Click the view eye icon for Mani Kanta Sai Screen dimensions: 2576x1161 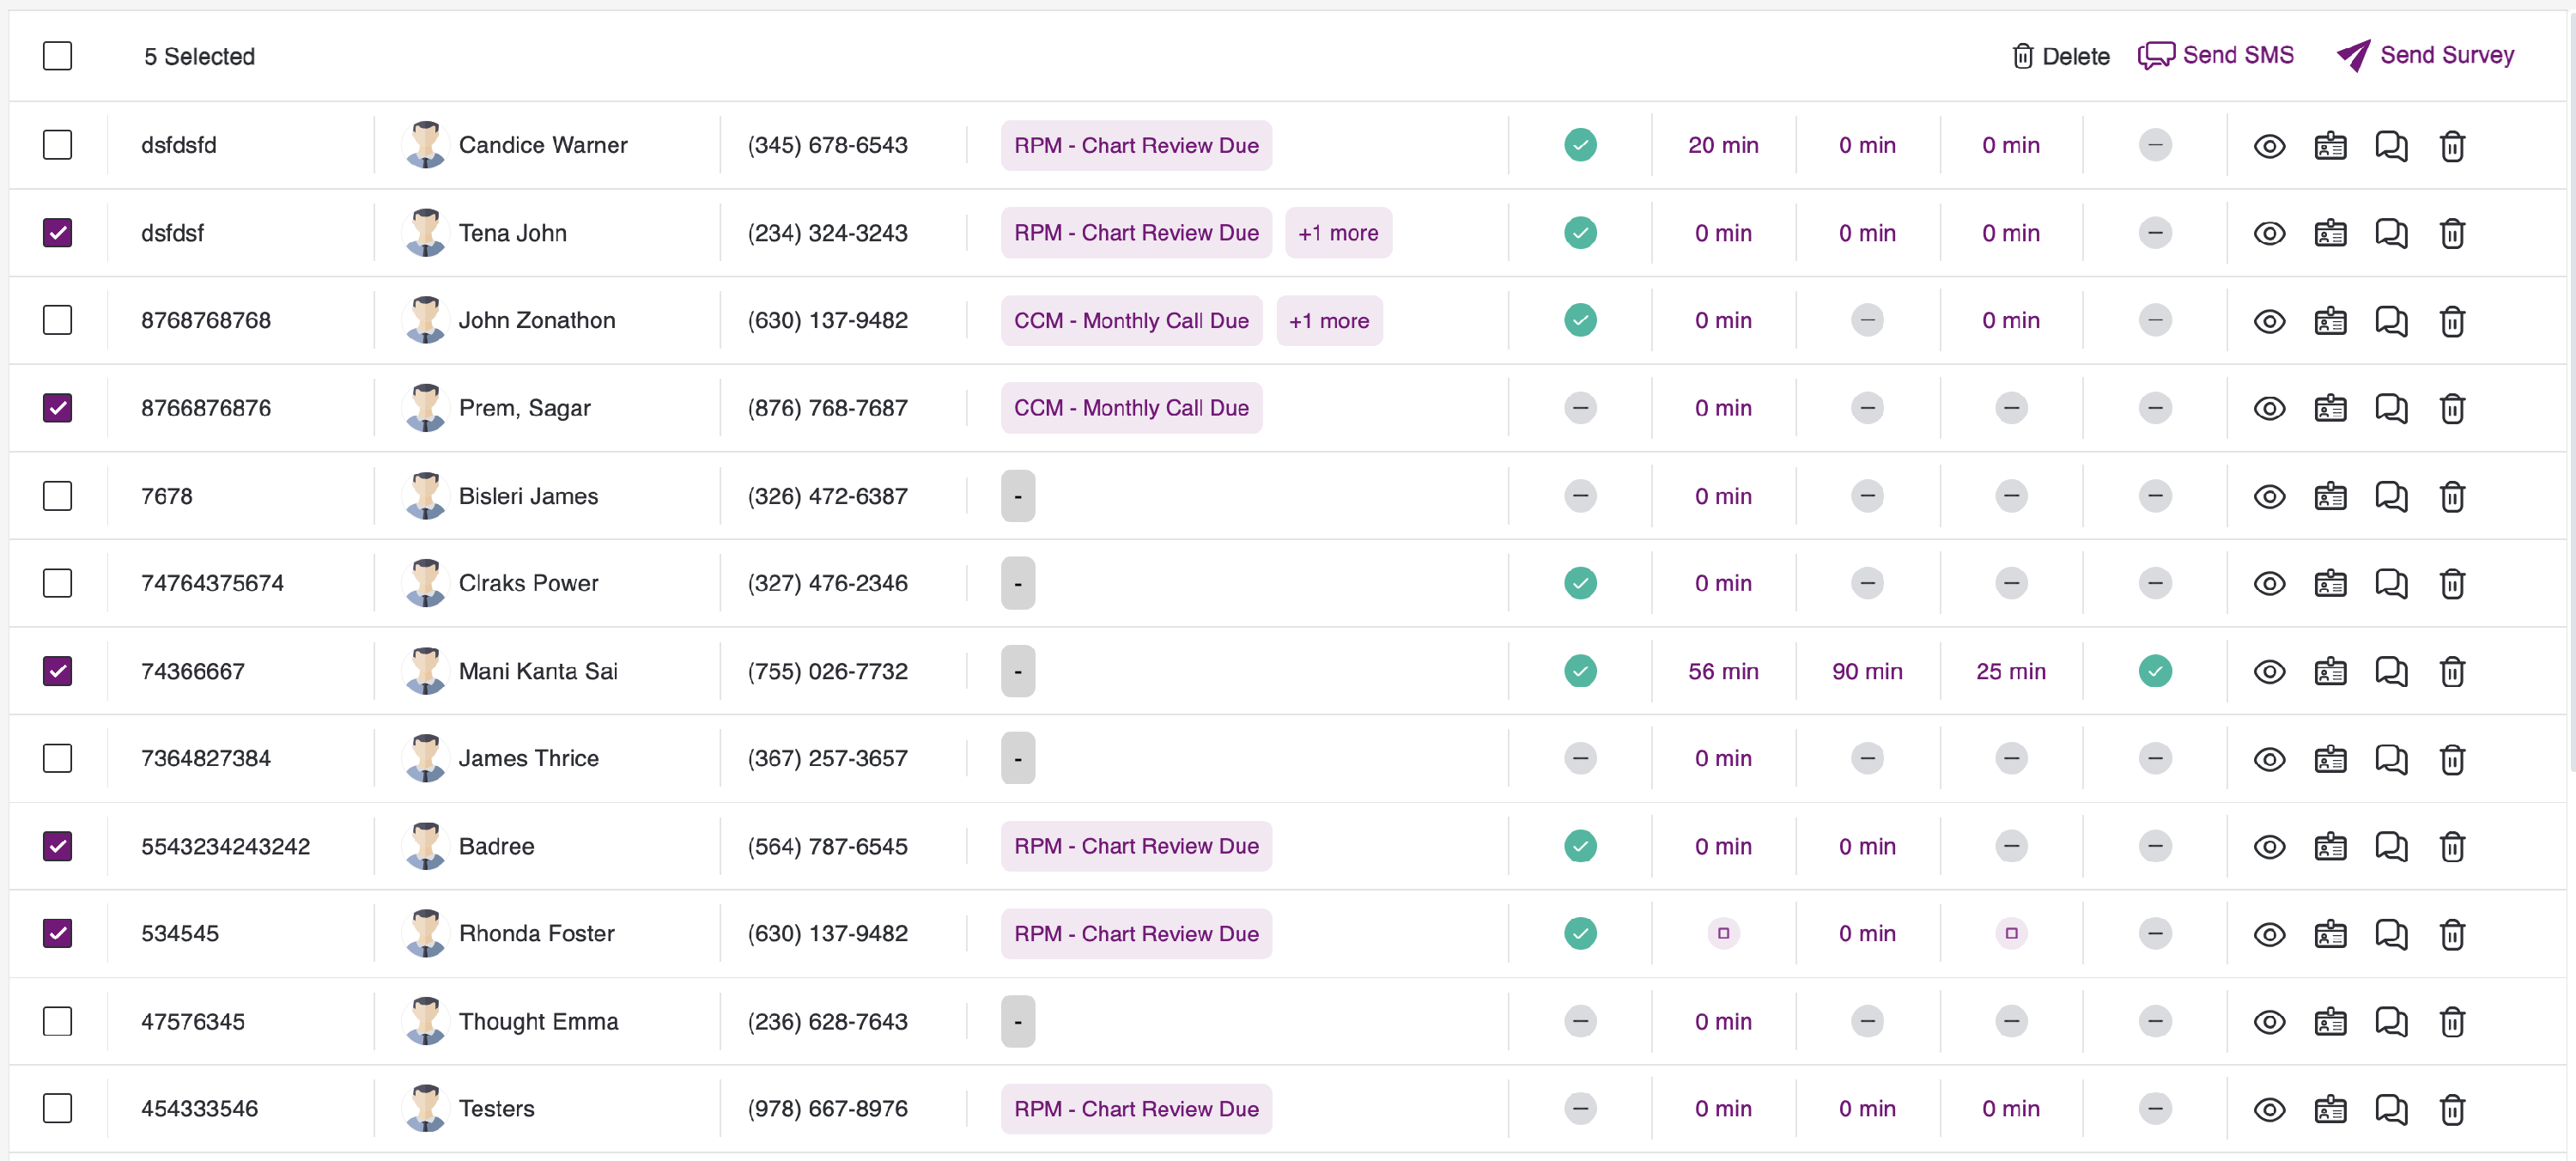pos(2269,672)
